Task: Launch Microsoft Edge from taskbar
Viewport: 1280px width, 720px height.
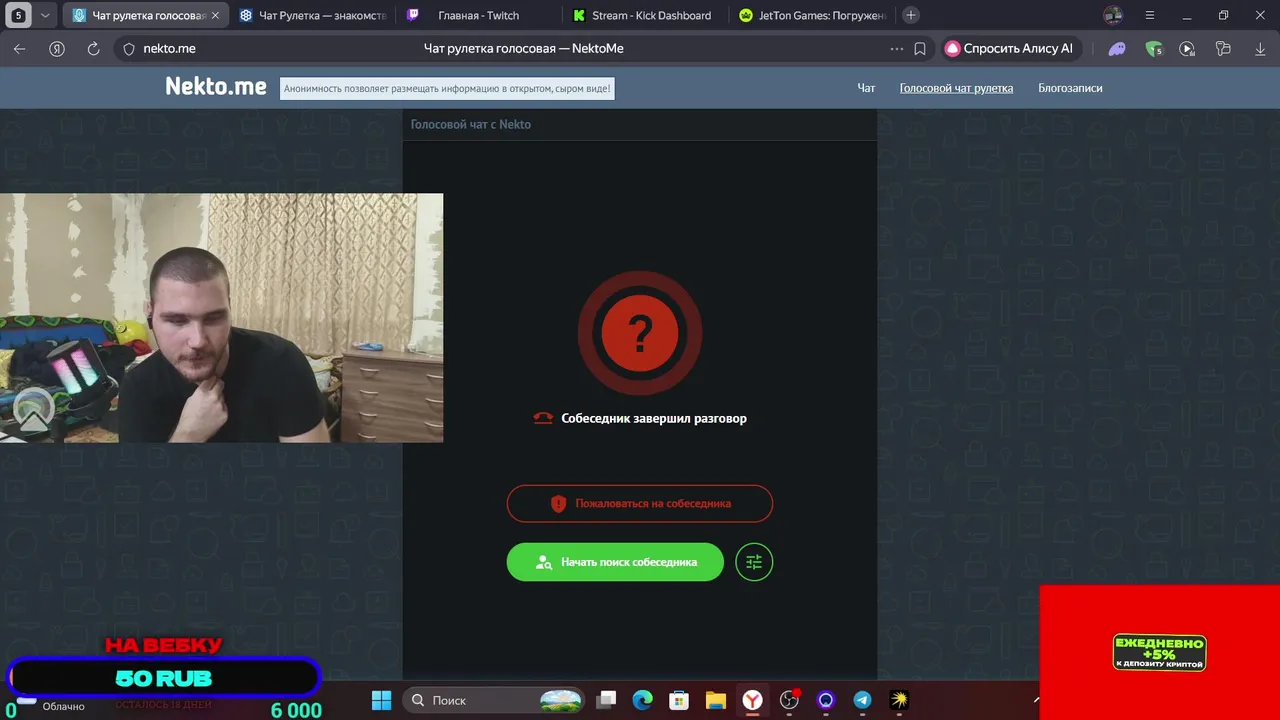Action: coord(642,700)
